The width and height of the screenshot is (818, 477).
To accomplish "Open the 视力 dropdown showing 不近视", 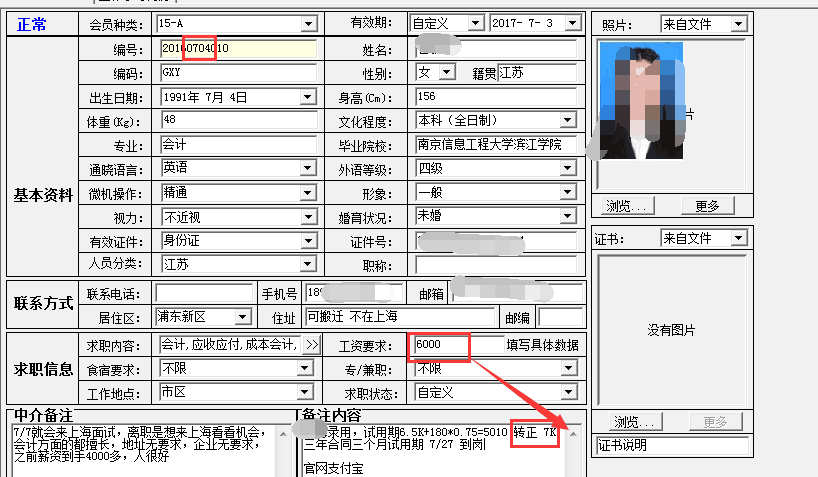I will pos(308,217).
